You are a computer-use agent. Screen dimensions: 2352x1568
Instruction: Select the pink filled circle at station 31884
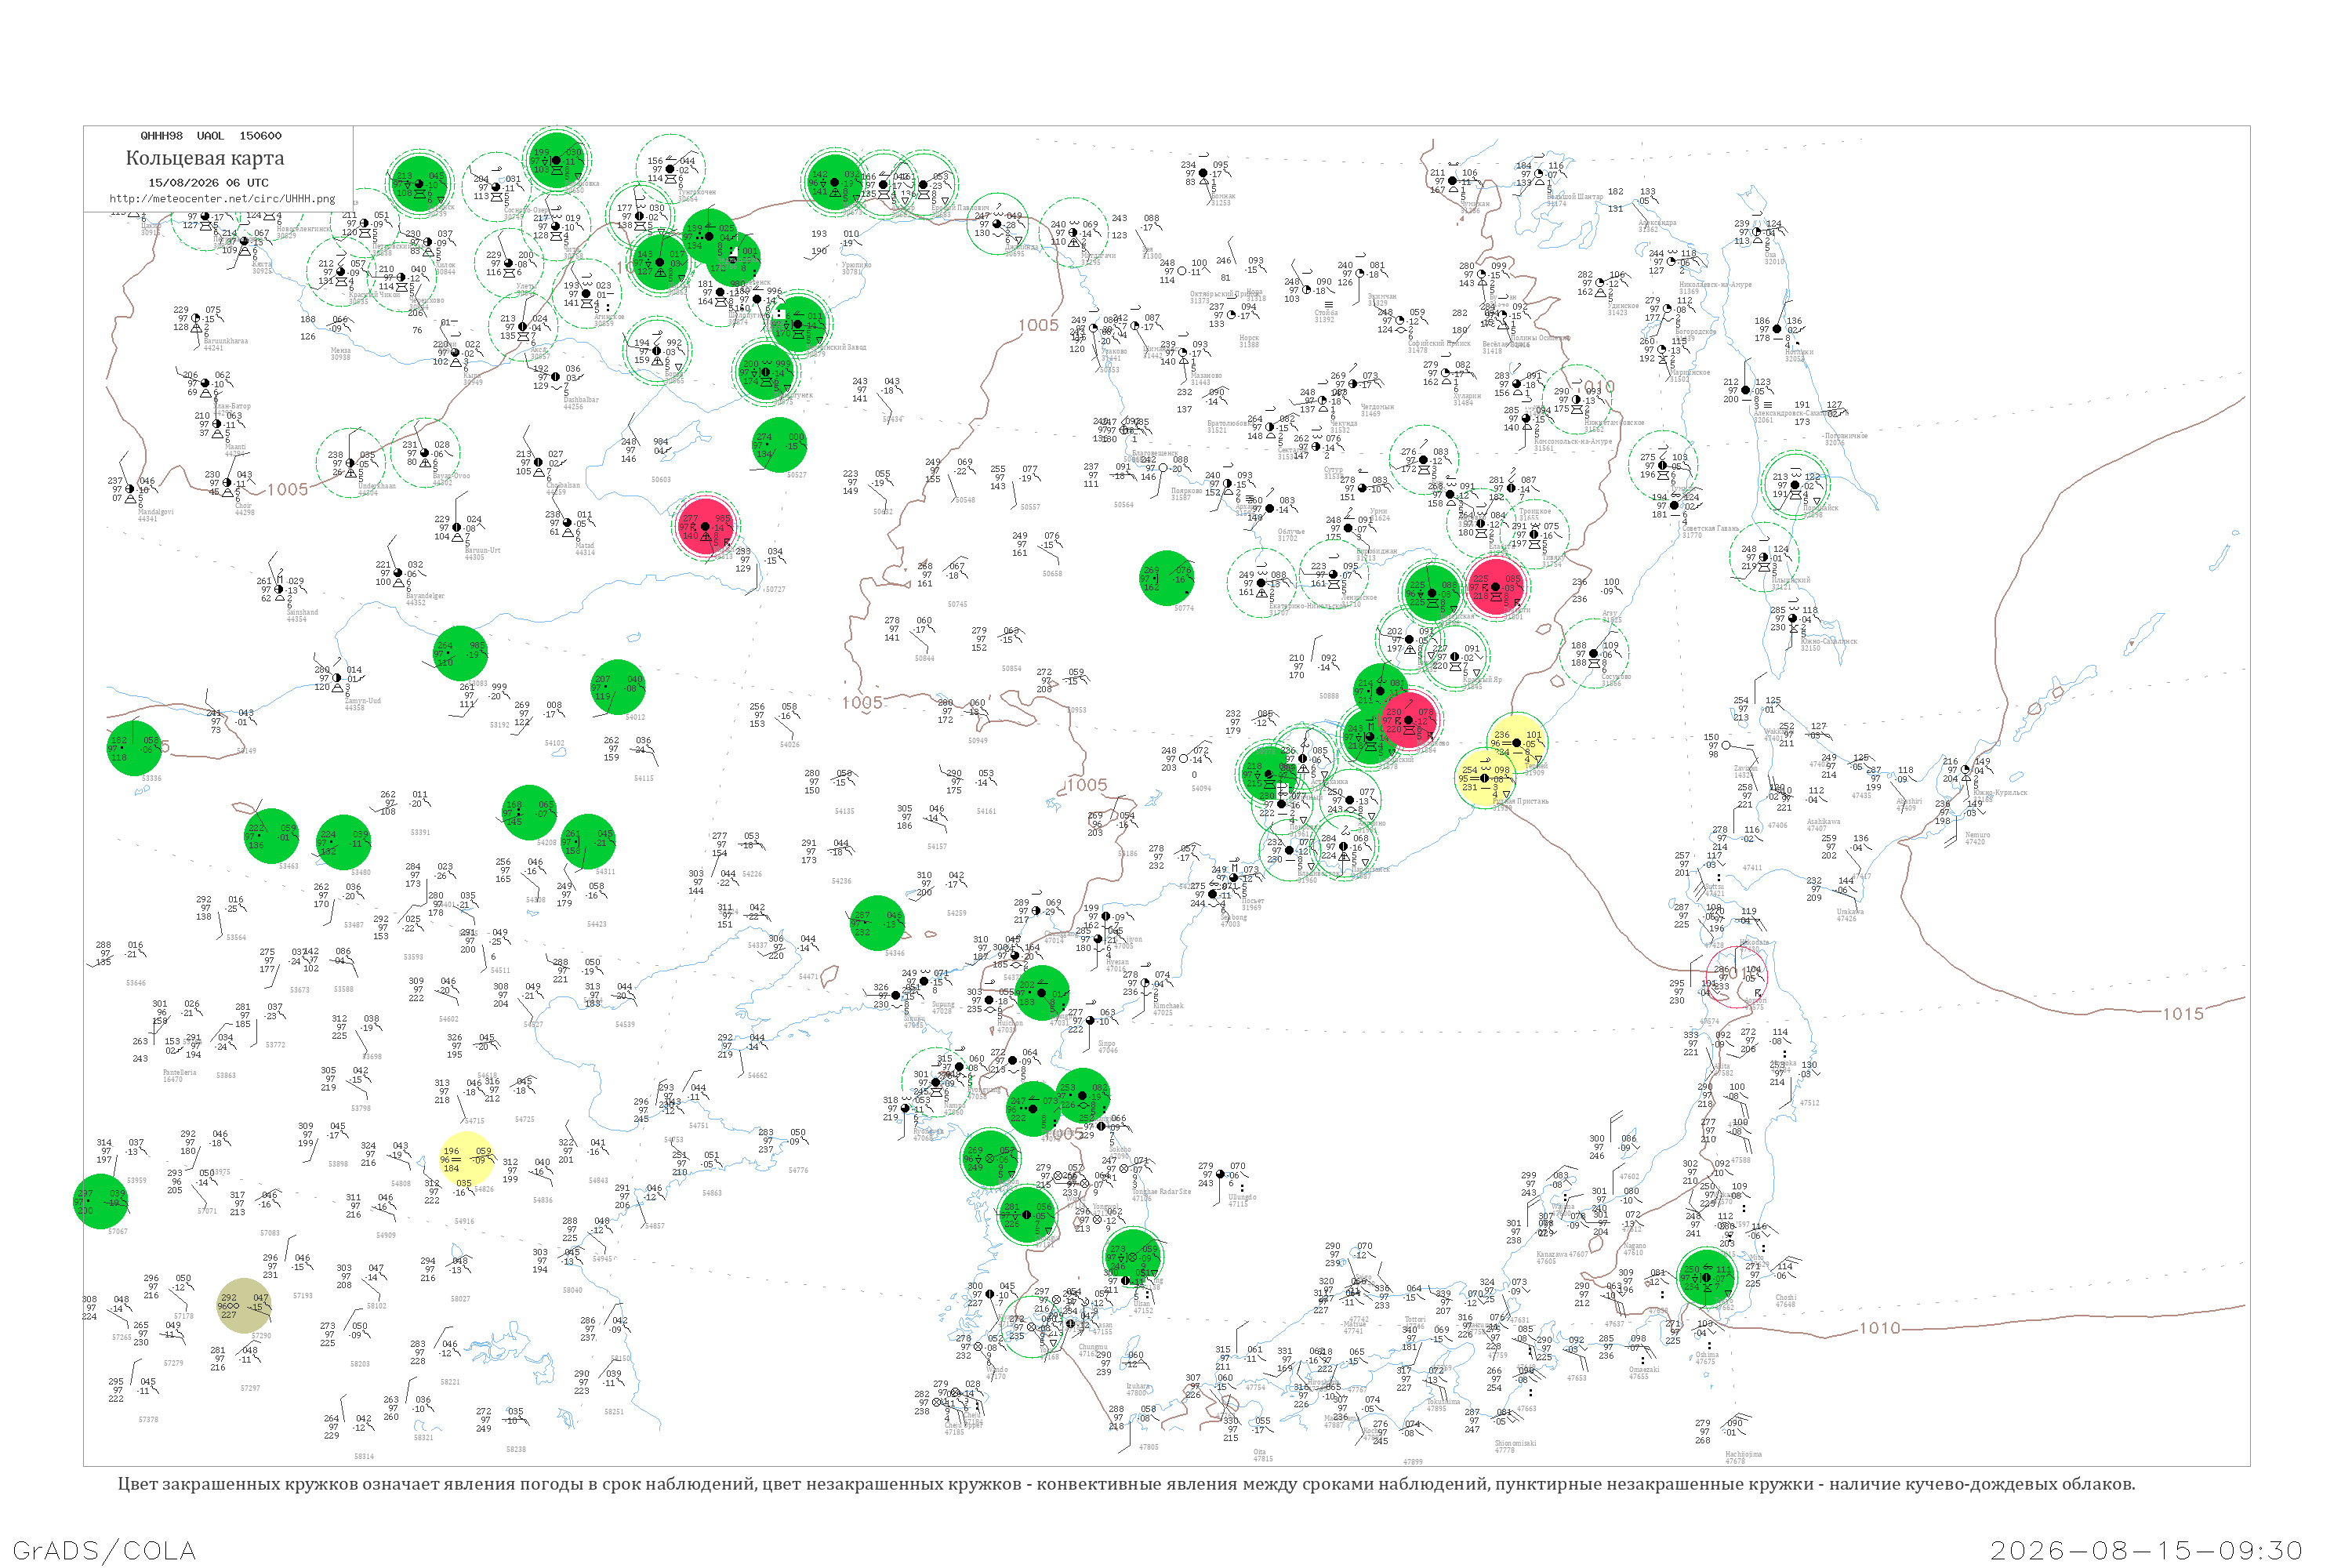(1409, 720)
